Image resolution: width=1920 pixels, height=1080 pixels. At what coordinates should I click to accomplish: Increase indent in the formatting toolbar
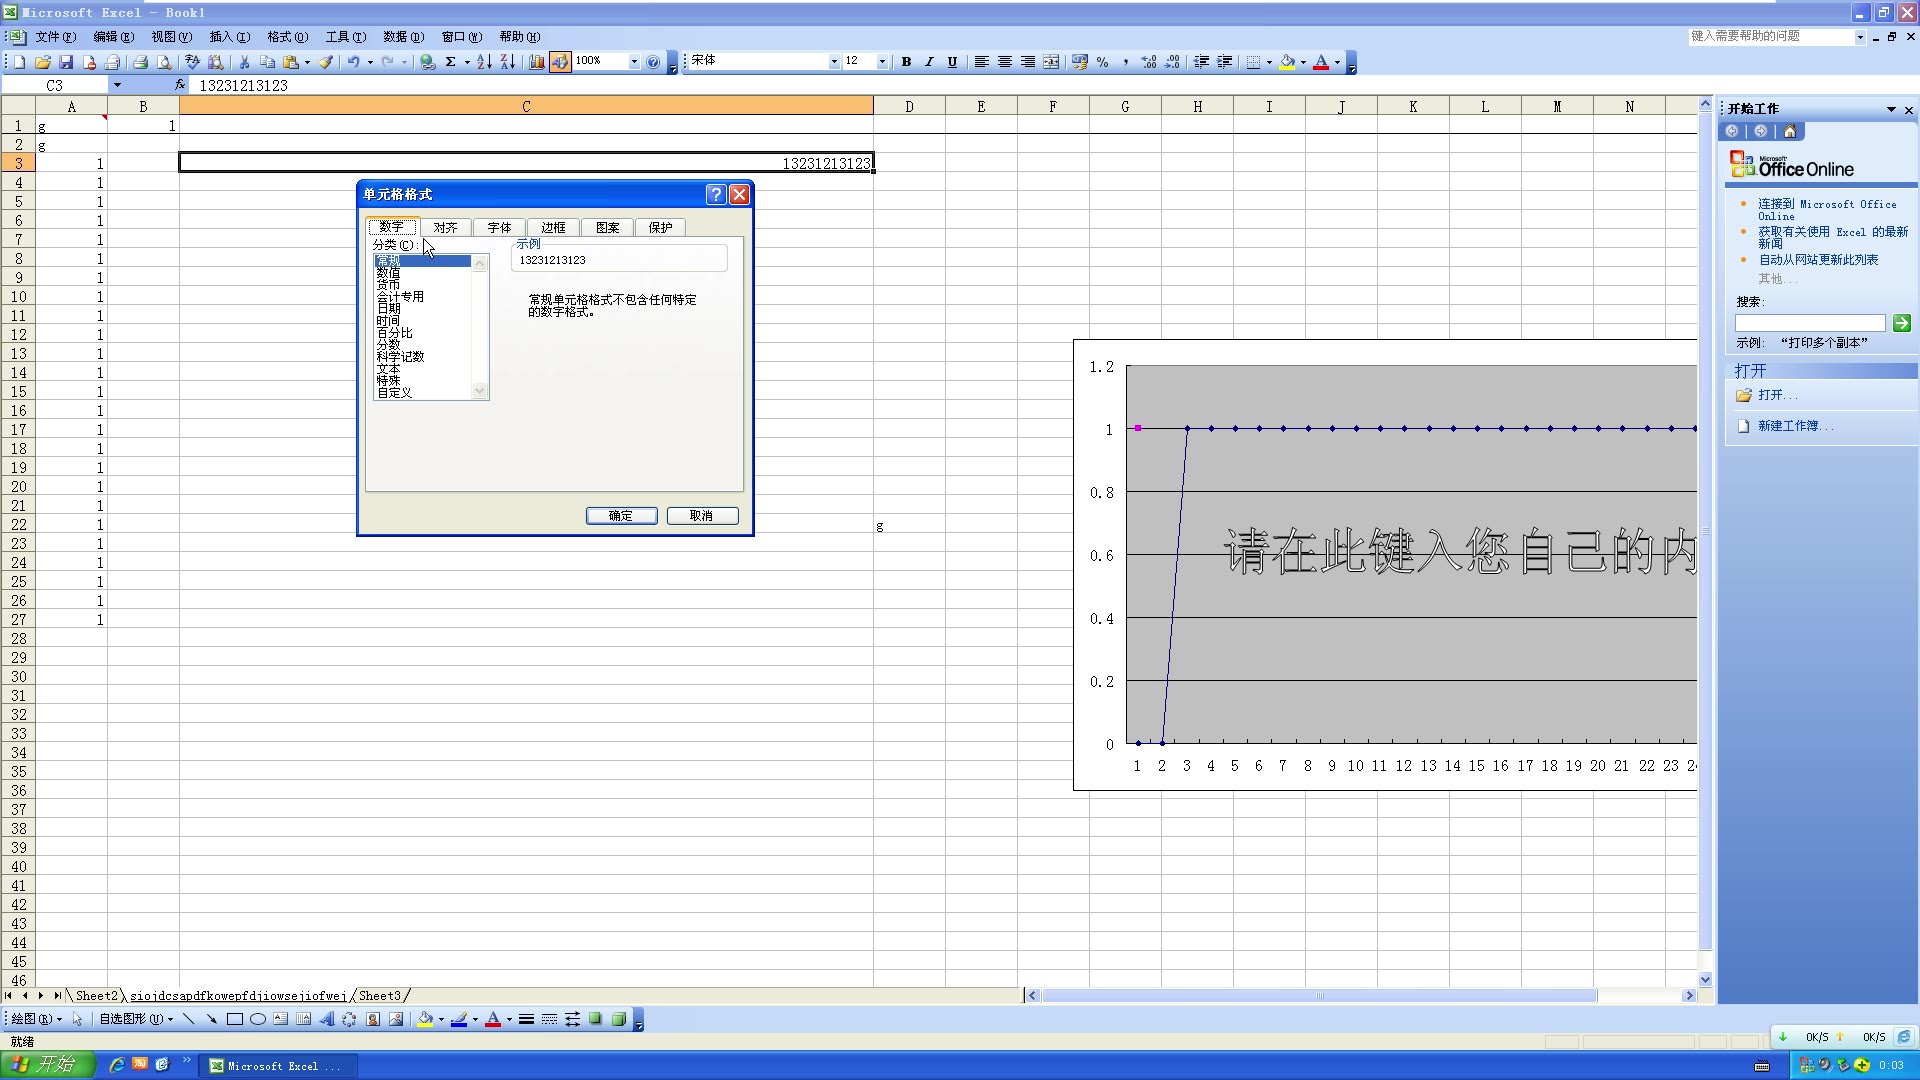[x=1225, y=62]
